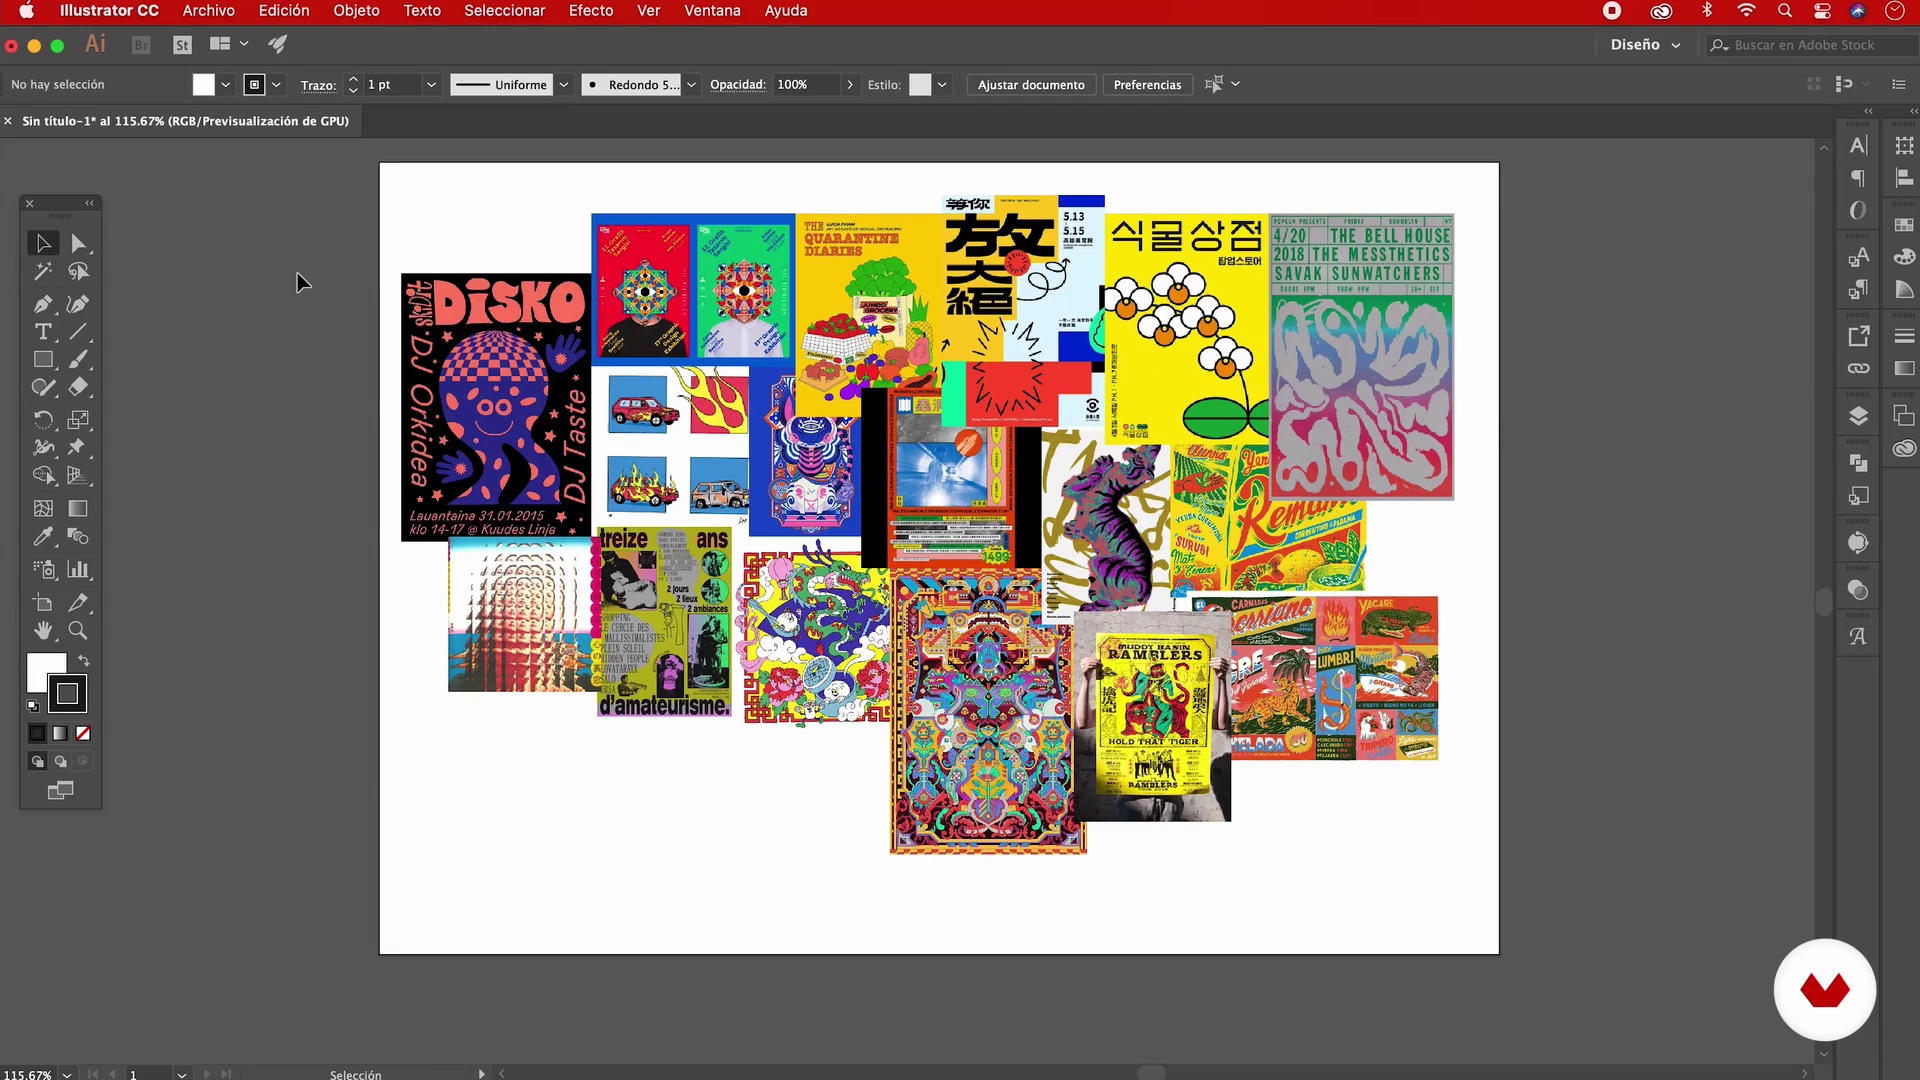This screenshot has width=1920, height=1080.
Task: Select the Perspective Grid tool
Action: pyautogui.click(x=78, y=475)
